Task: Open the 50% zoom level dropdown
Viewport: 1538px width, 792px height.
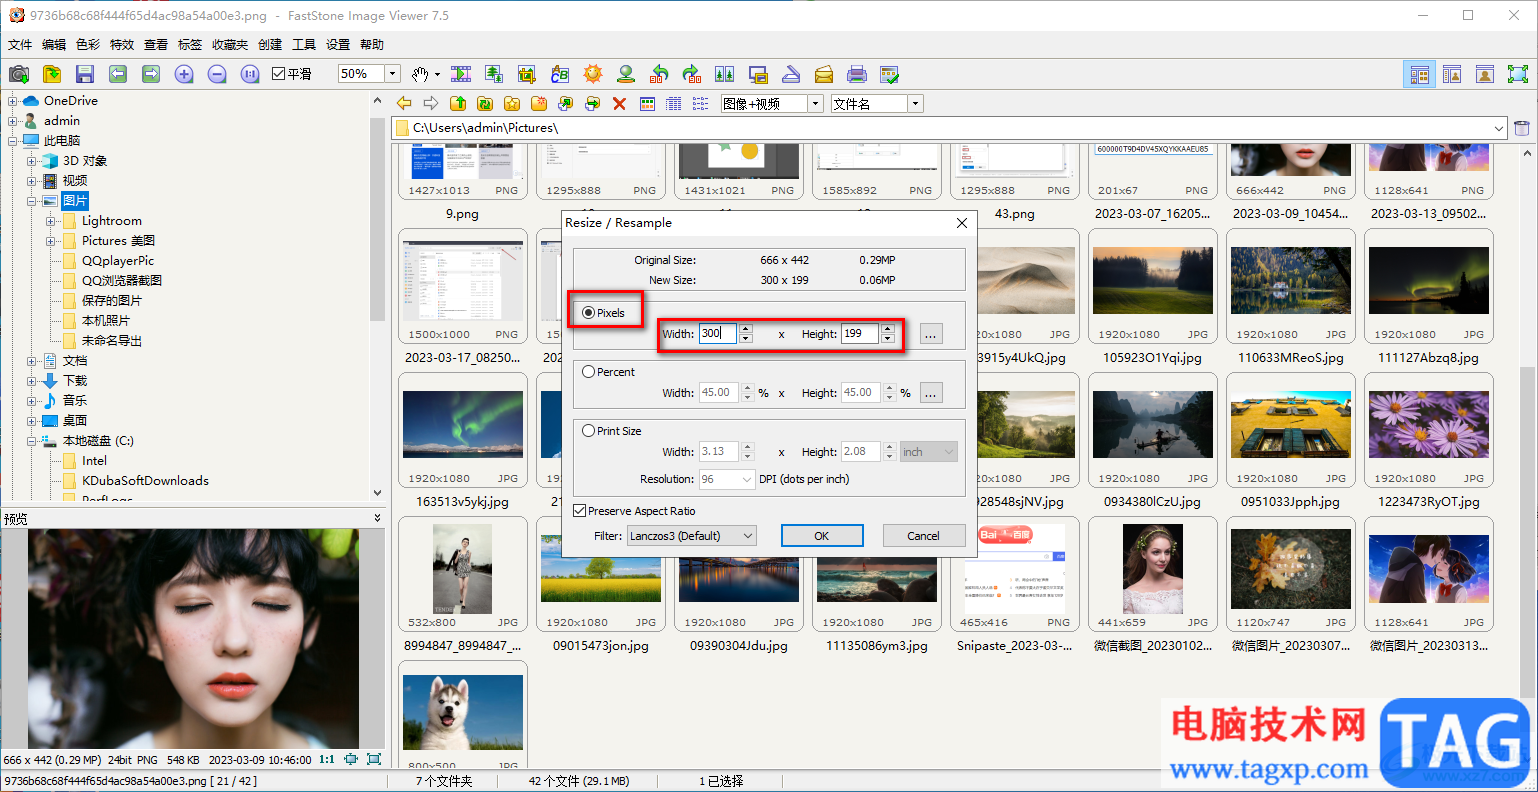Action: [393, 74]
